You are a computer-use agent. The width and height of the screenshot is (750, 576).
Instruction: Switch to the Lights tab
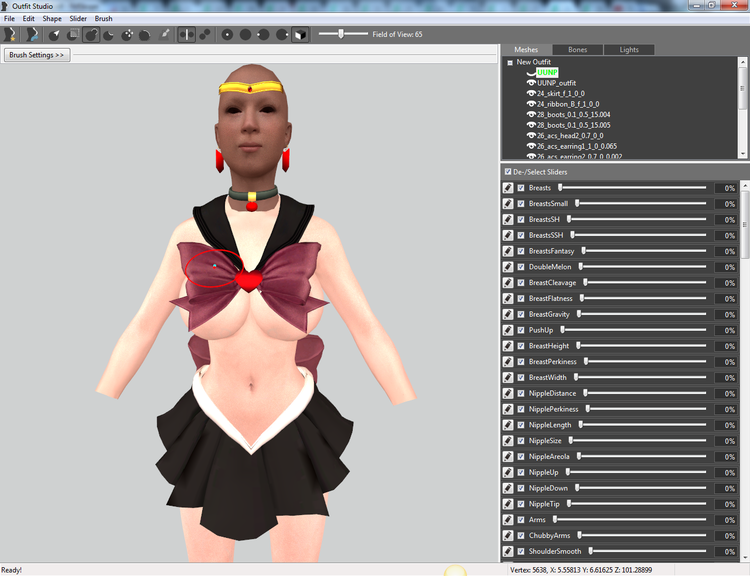click(x=629, y=50)
